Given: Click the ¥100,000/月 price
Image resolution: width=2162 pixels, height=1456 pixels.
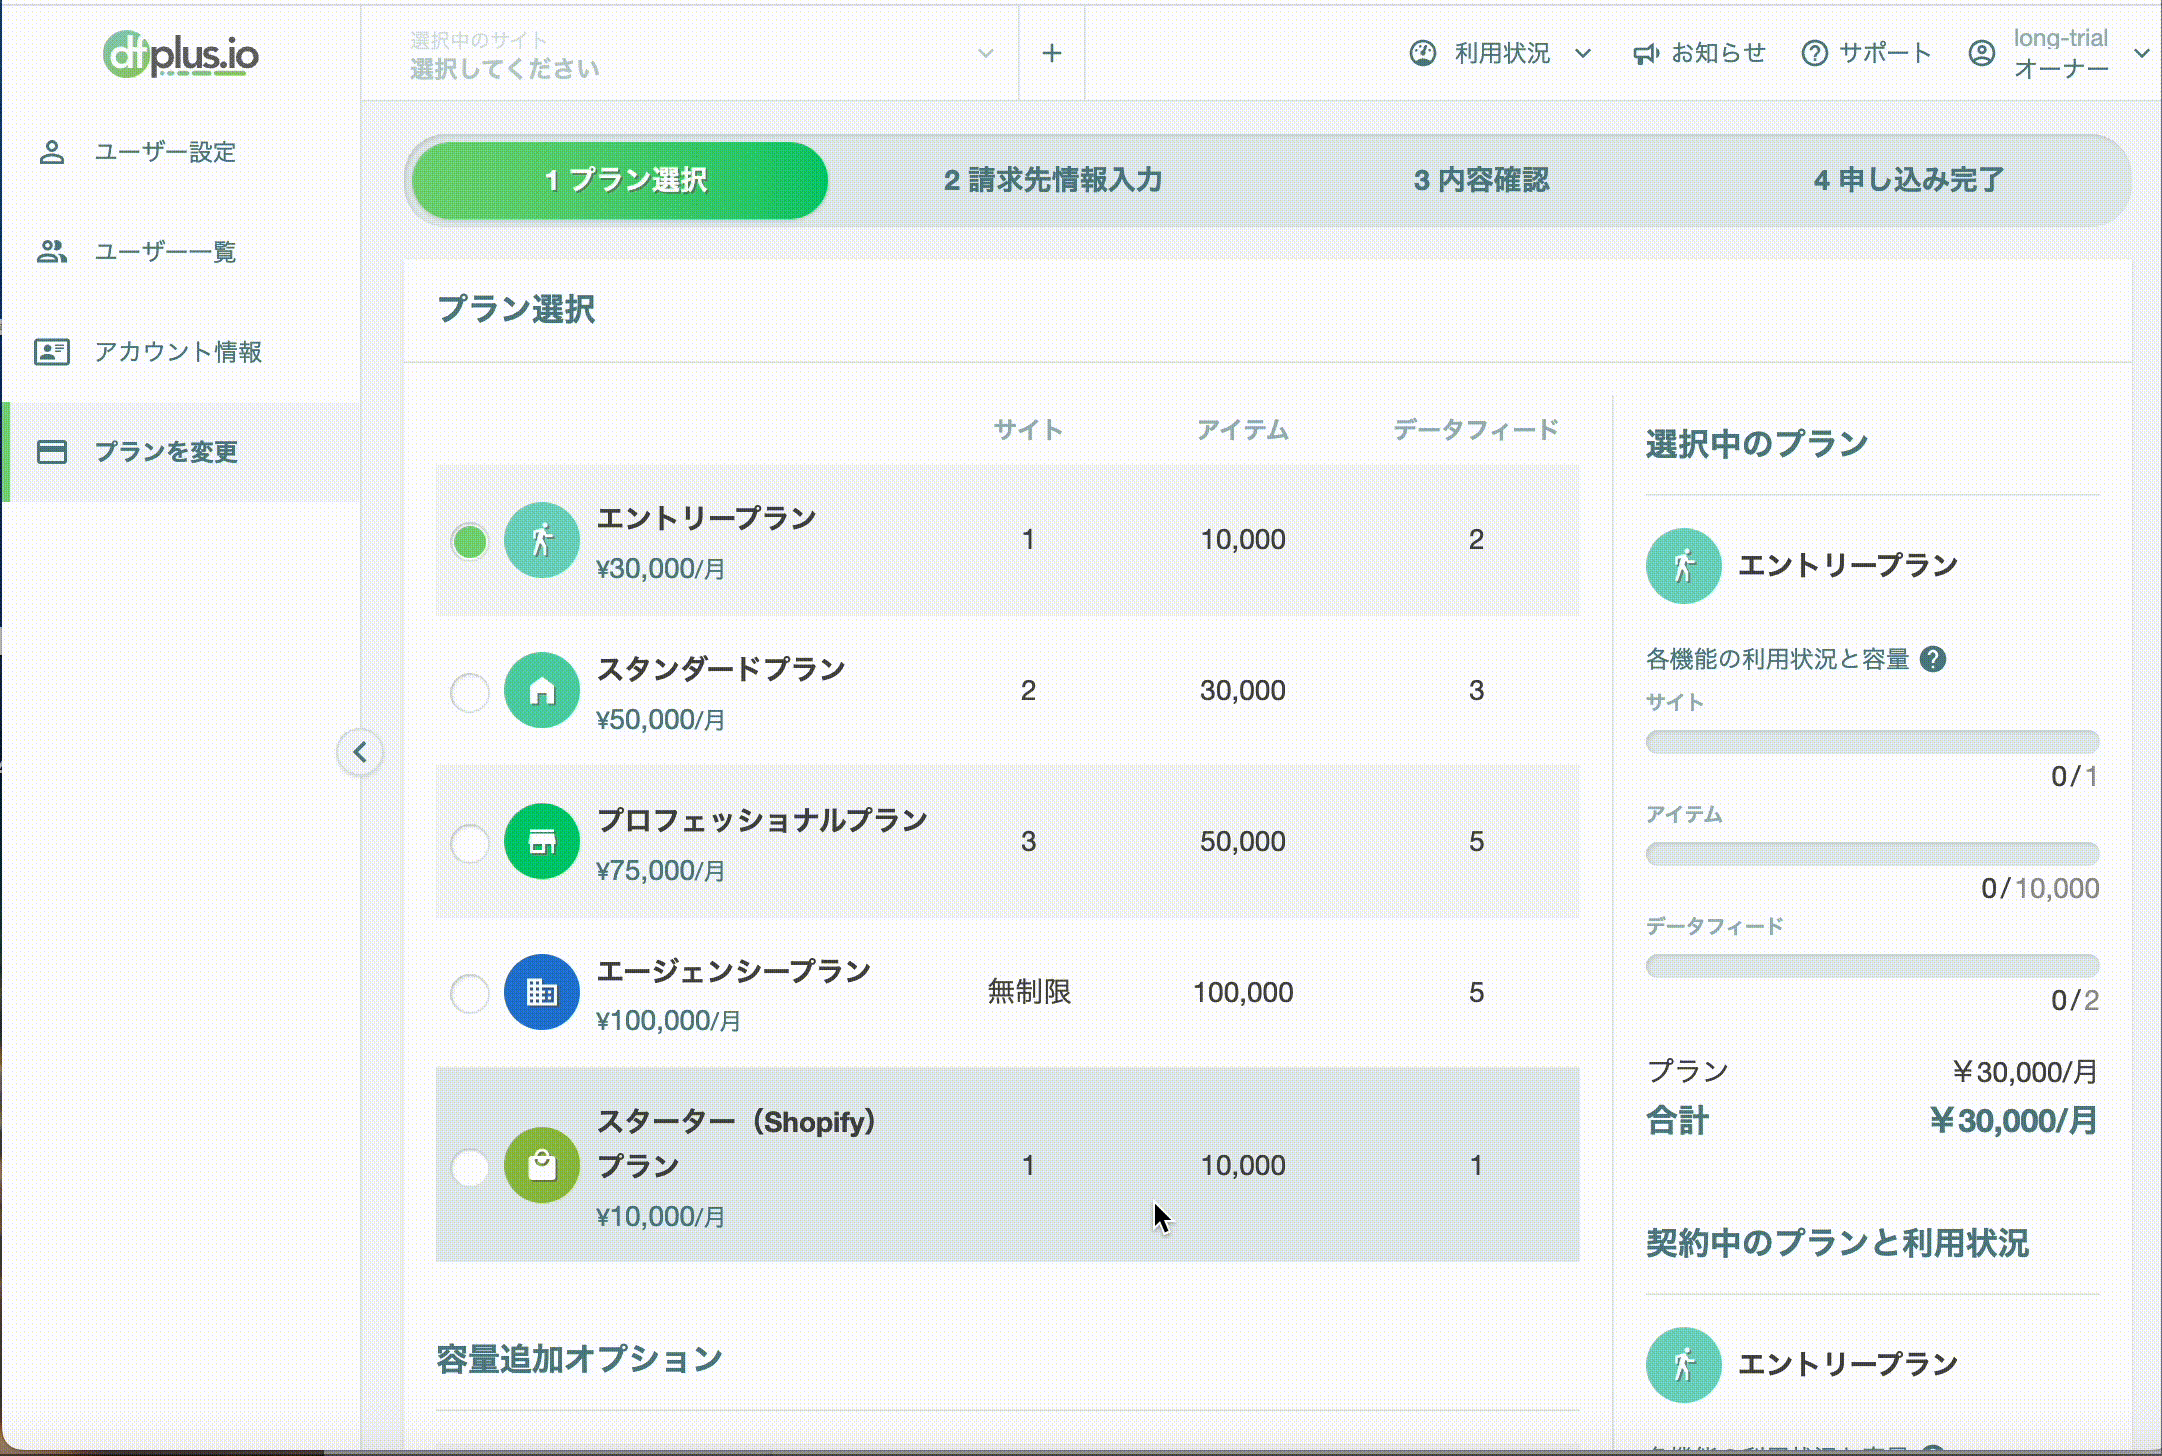Looking at the screenshot, I should pos(668,1021).
